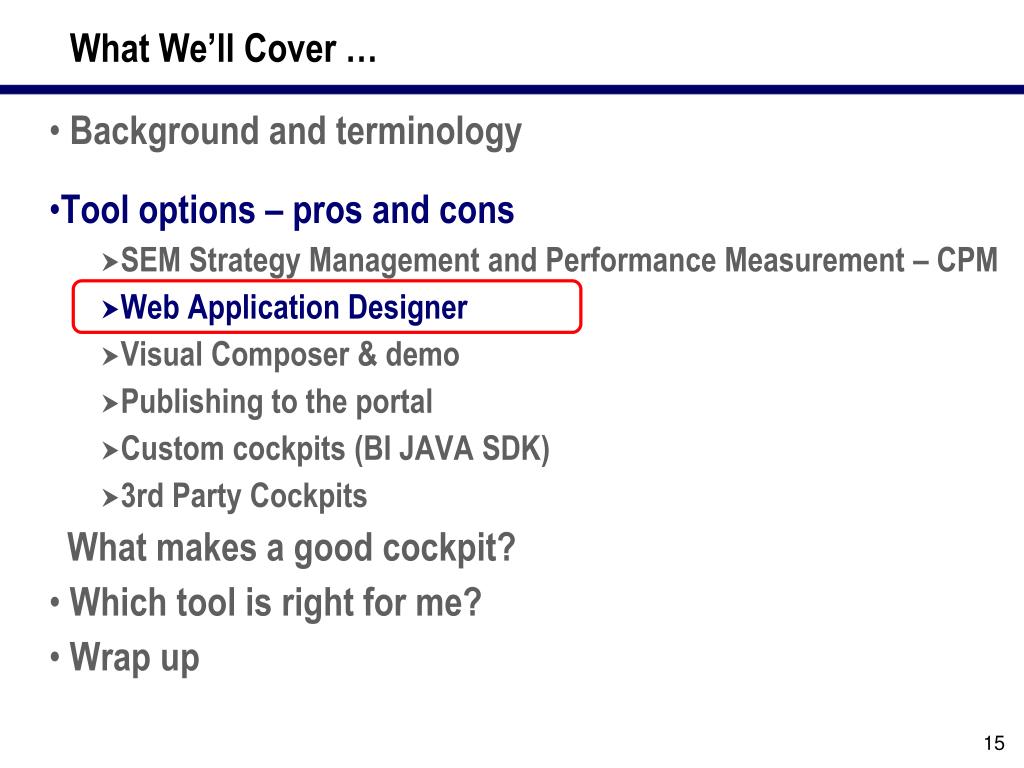Screen dimensions: 1024x768
Task: Select the 'Publishing to the portal' item
Action: [276, 402]
